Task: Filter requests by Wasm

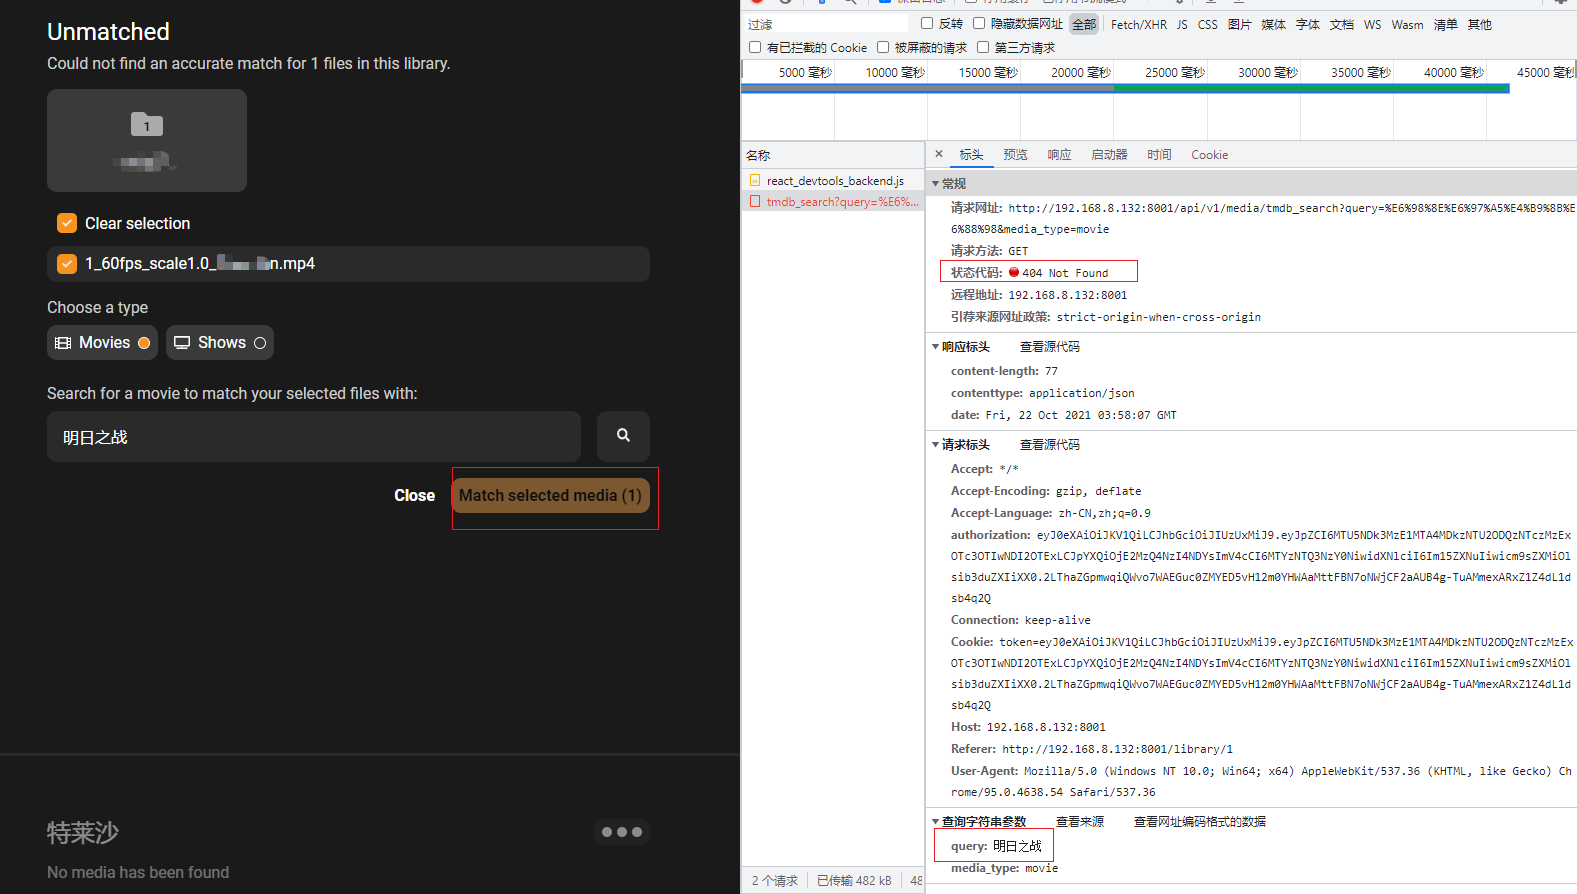Action: [x=1407, y=24]
